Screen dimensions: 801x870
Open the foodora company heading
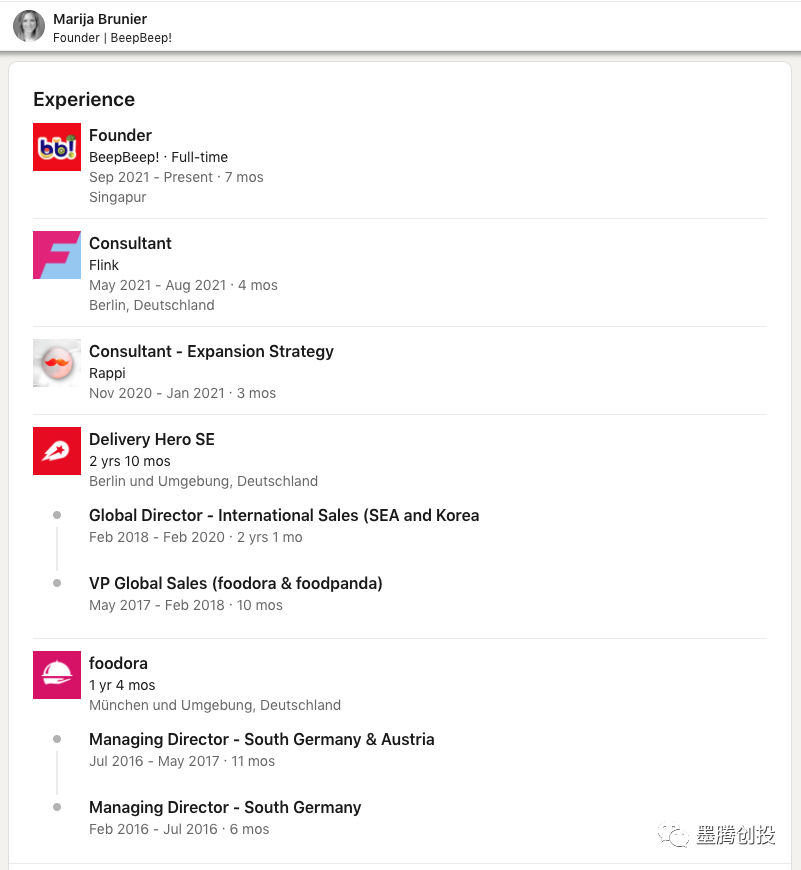coord(118,663)
